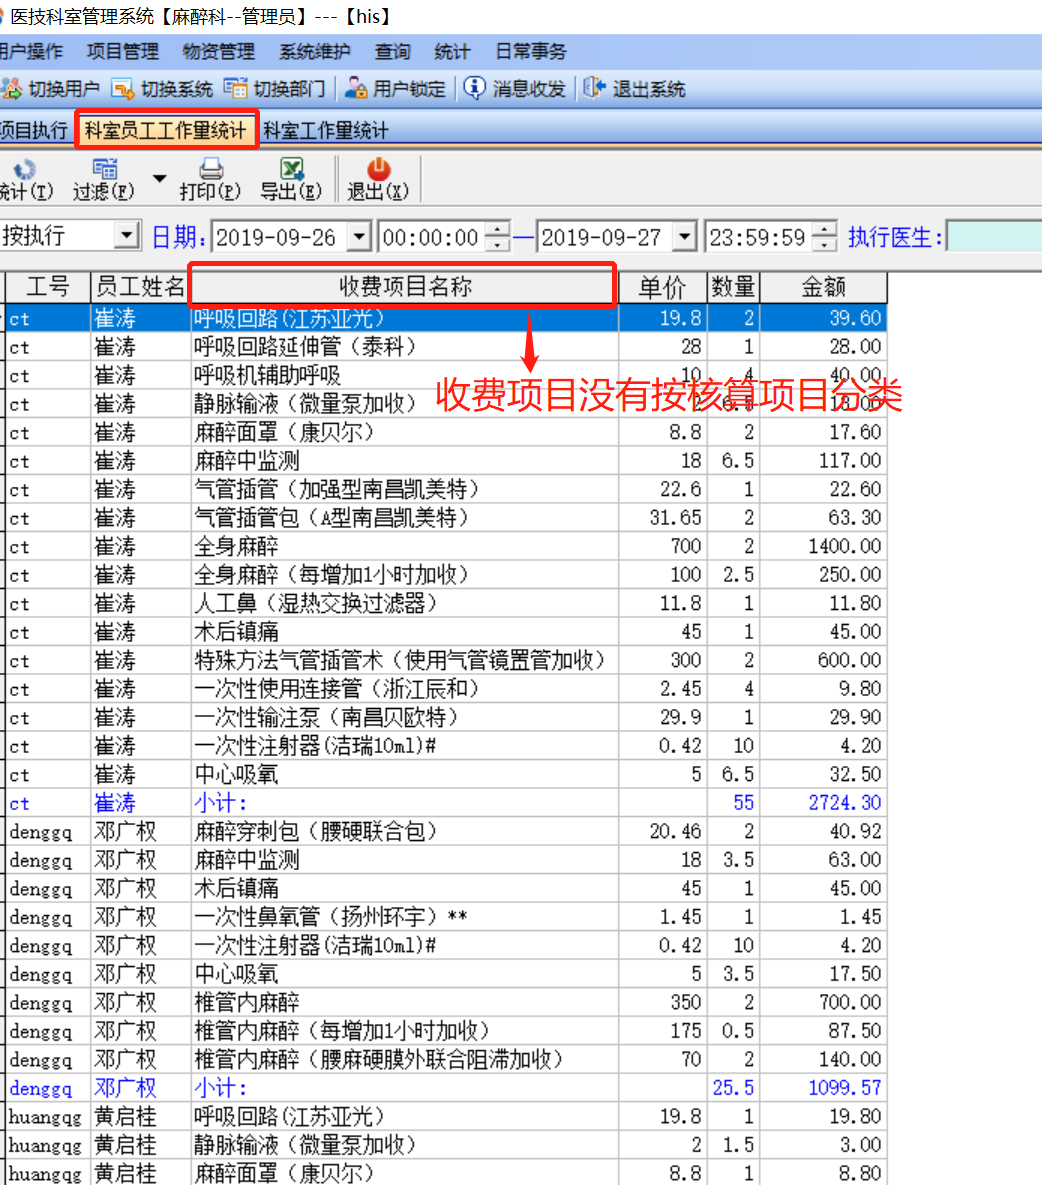Switch to the 项目执行 tab
Screen dimensions: 1042x1185
coord(34,130)
